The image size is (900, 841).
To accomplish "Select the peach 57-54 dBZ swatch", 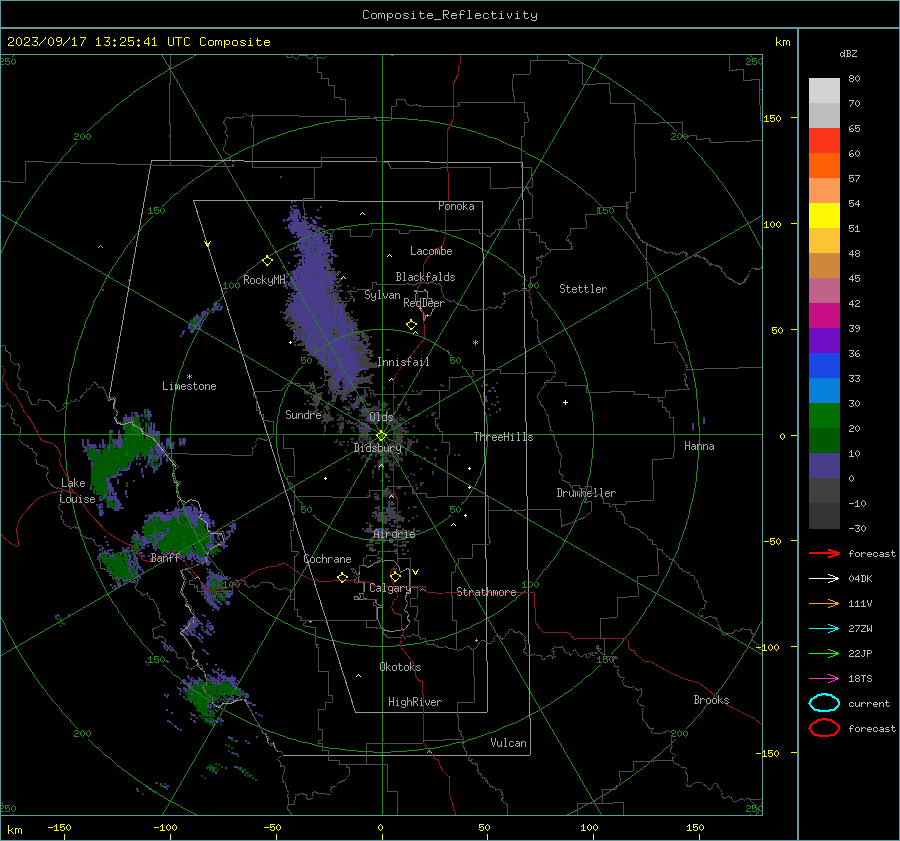I will click(824, 191).
